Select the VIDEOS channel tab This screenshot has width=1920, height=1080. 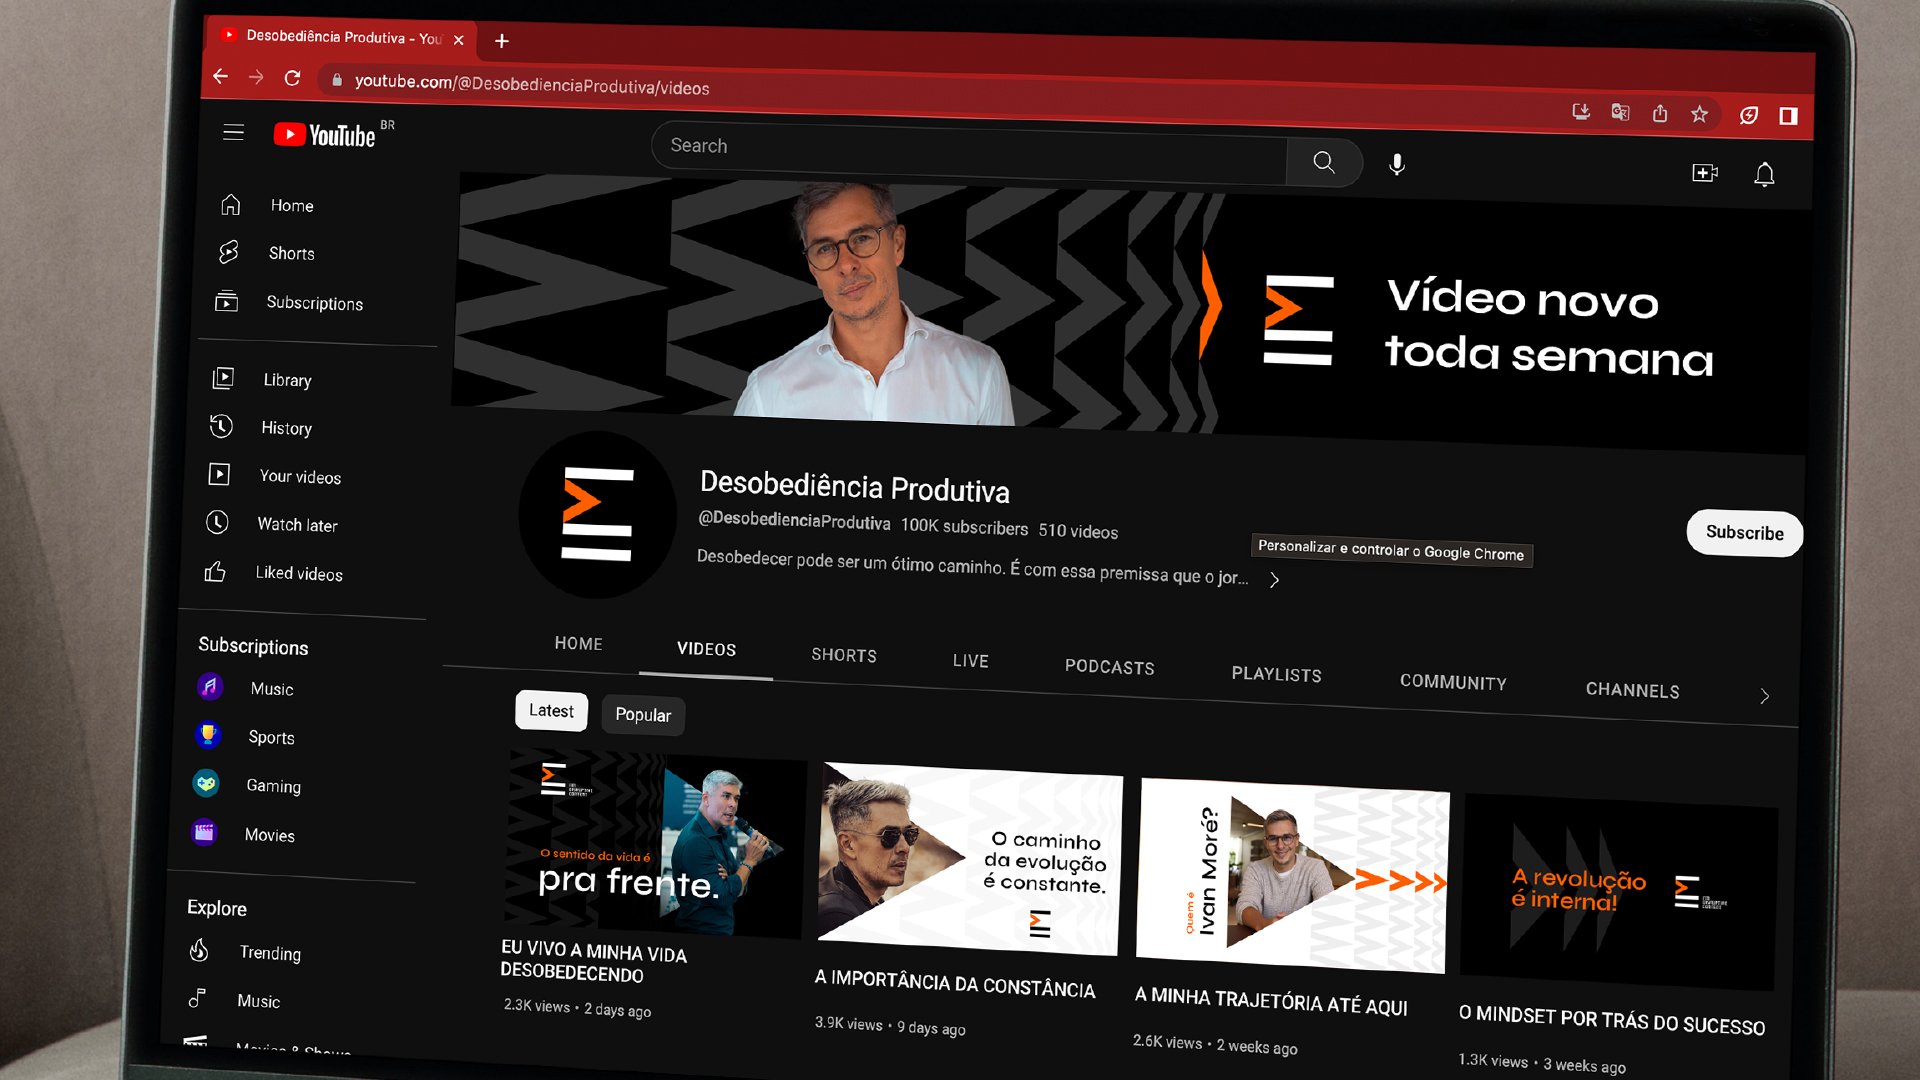(x=706, y=649)
